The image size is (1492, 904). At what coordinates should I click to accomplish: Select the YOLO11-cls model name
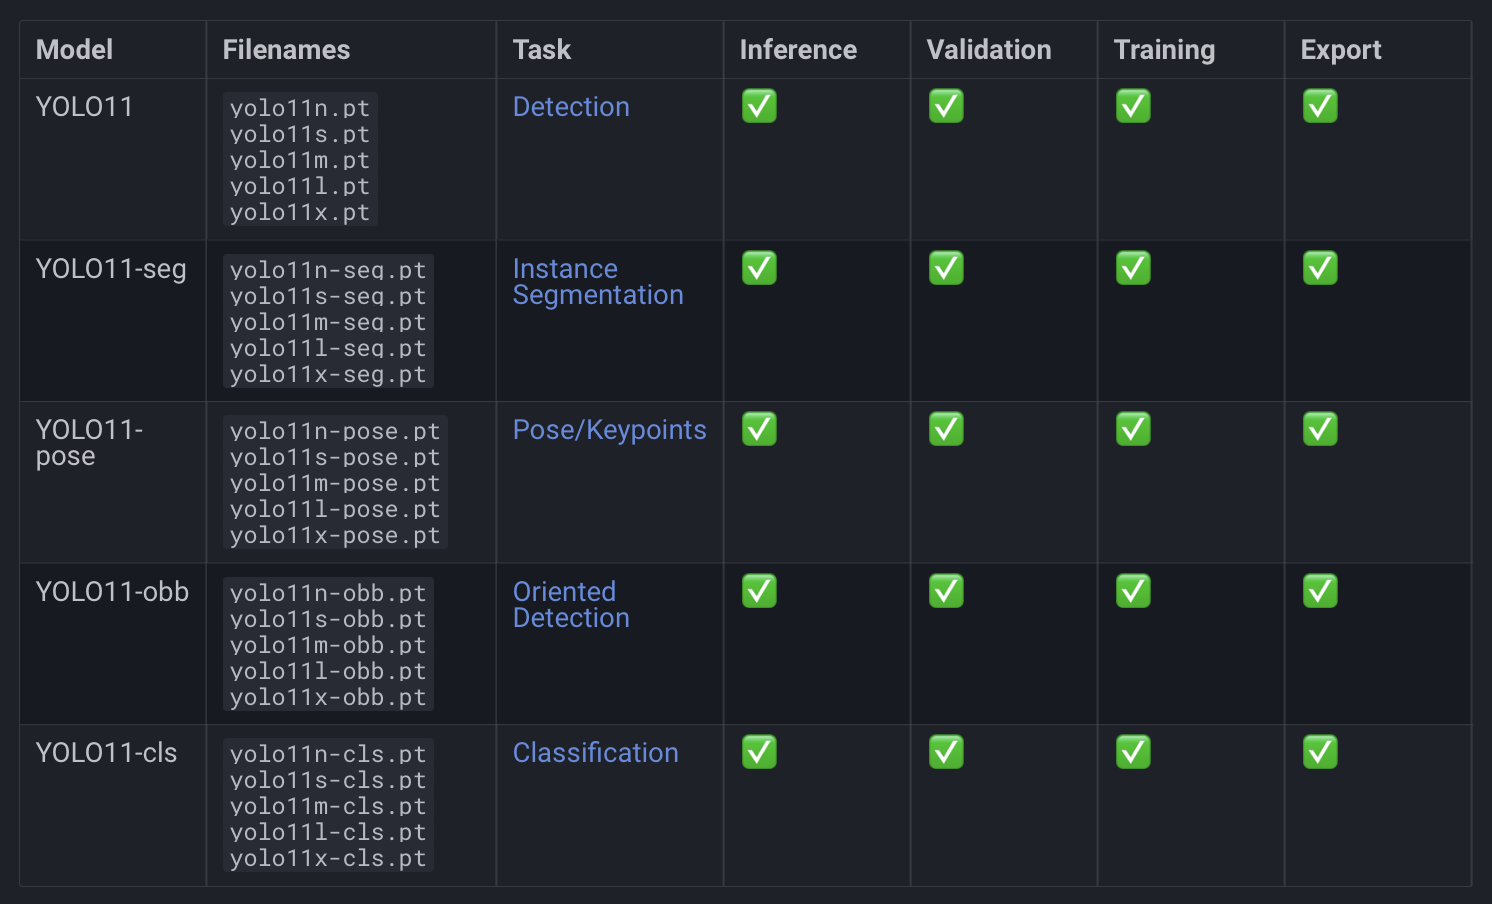(x=106, y=753)
